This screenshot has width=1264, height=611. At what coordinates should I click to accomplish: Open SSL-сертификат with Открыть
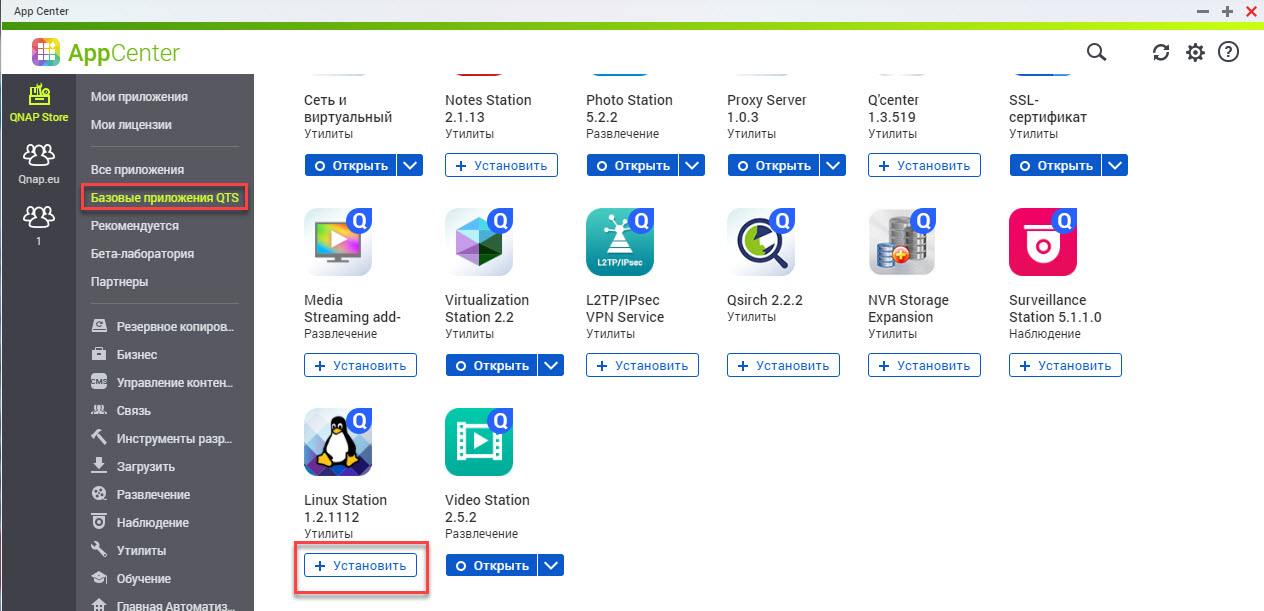[x=1055, y=165]
